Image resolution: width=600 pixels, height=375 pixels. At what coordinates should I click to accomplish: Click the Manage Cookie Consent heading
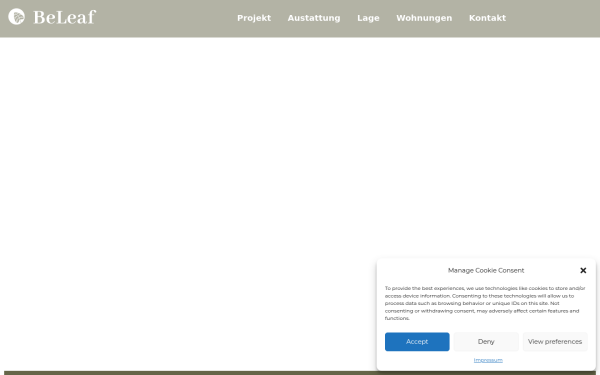486,271
